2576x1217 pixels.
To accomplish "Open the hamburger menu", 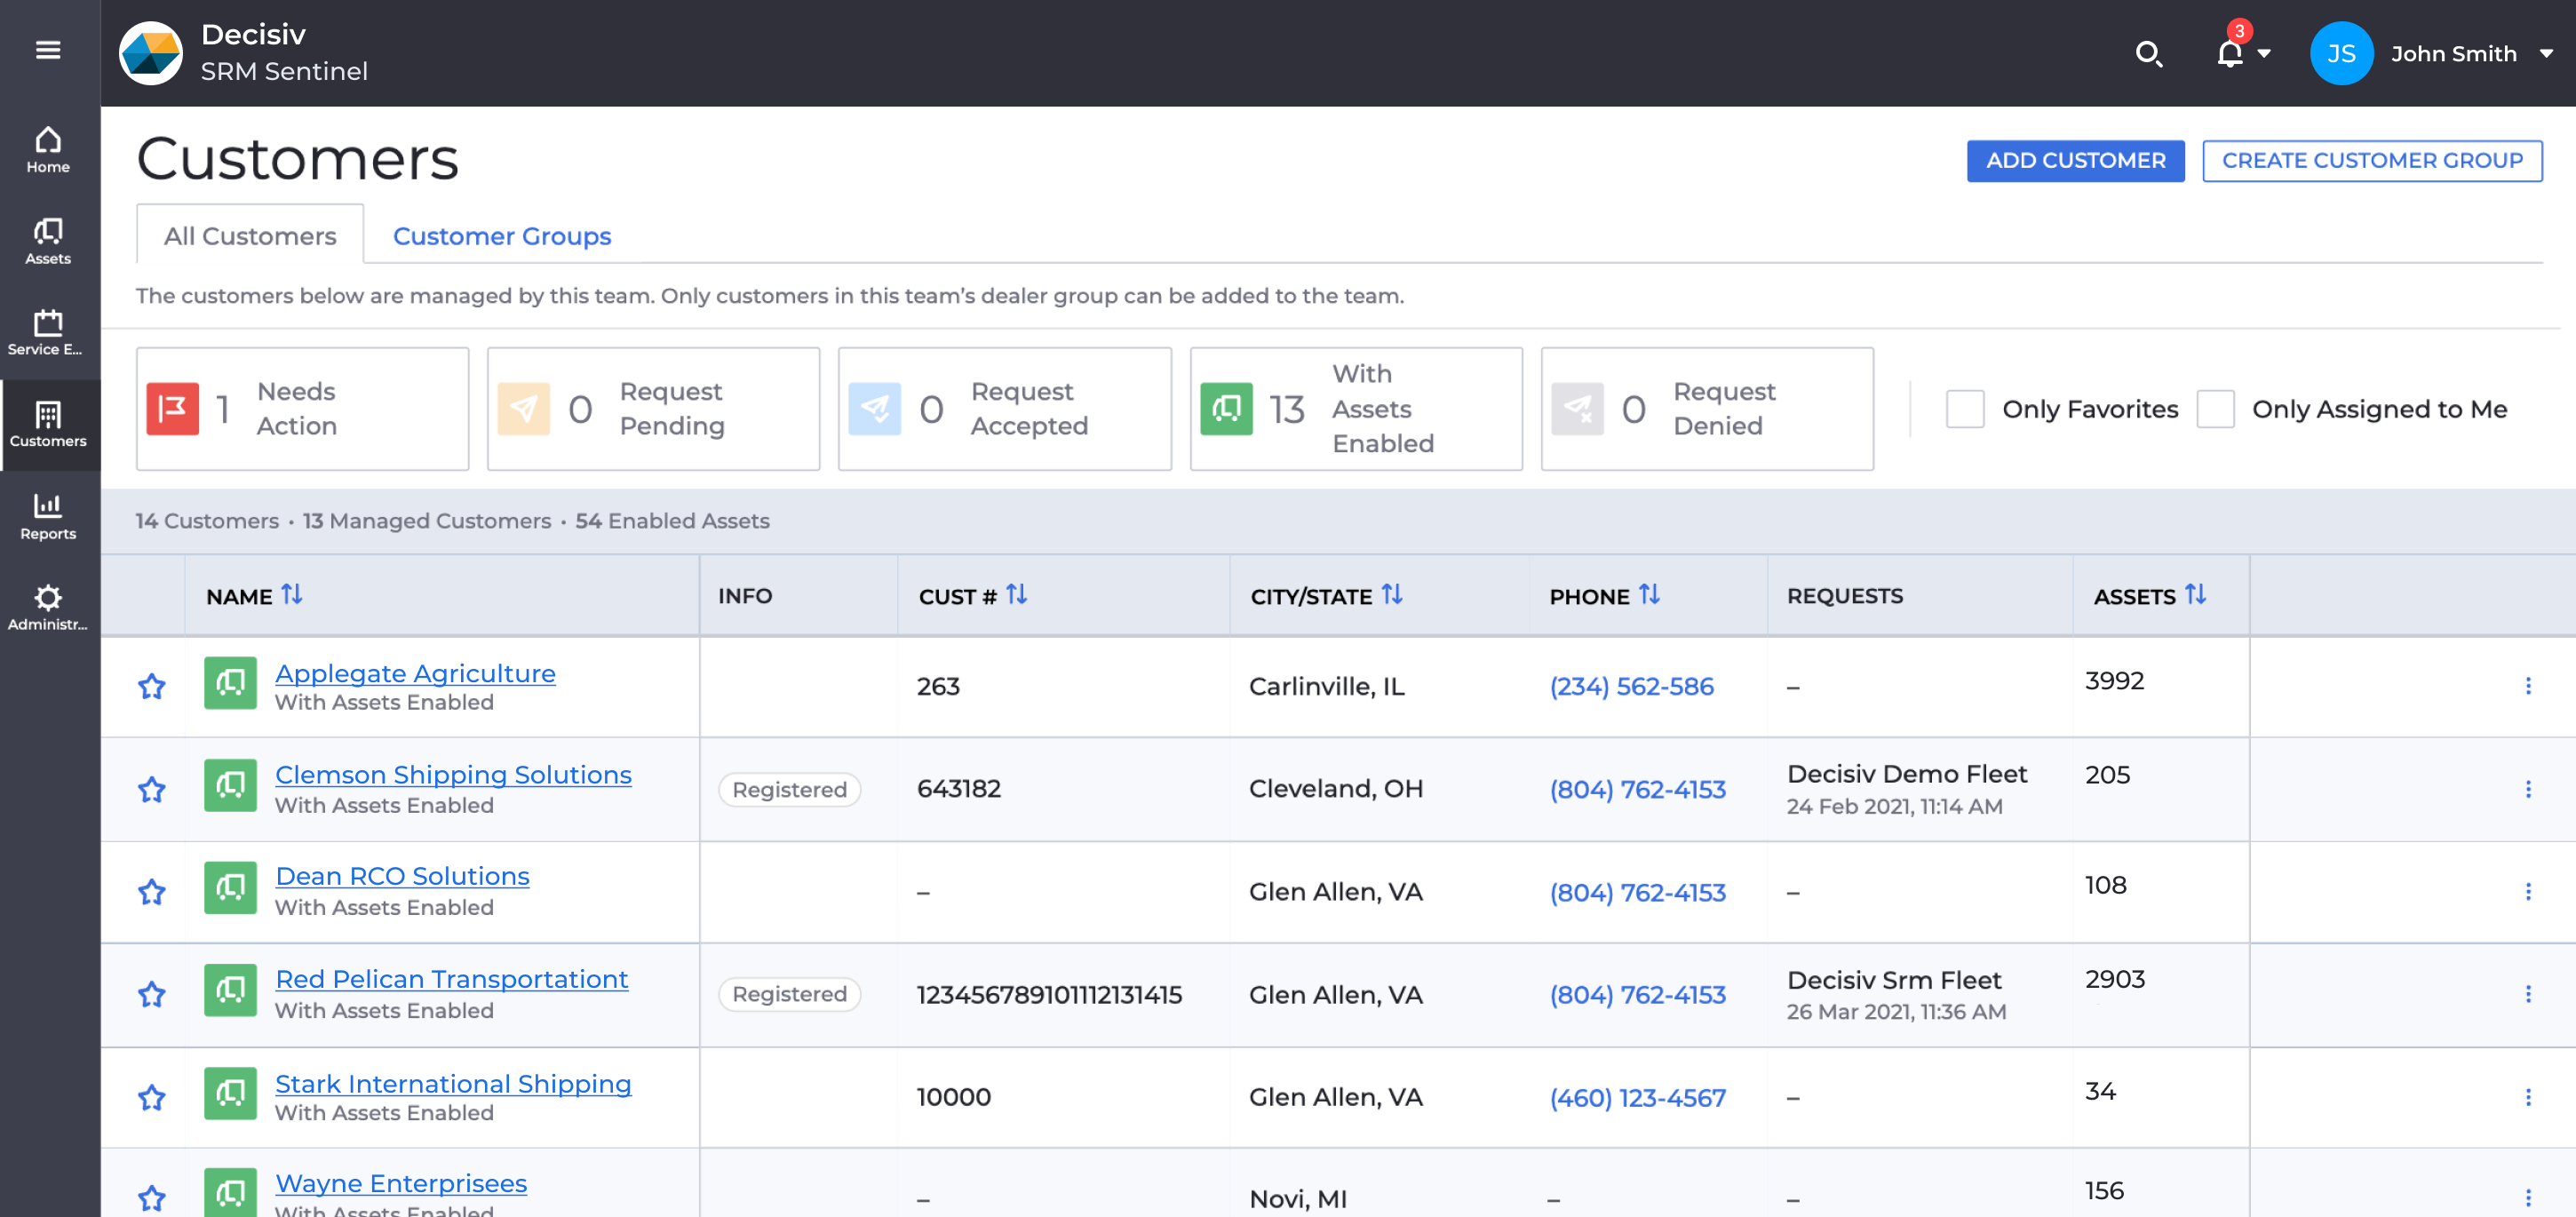I will tap(48, 50).
